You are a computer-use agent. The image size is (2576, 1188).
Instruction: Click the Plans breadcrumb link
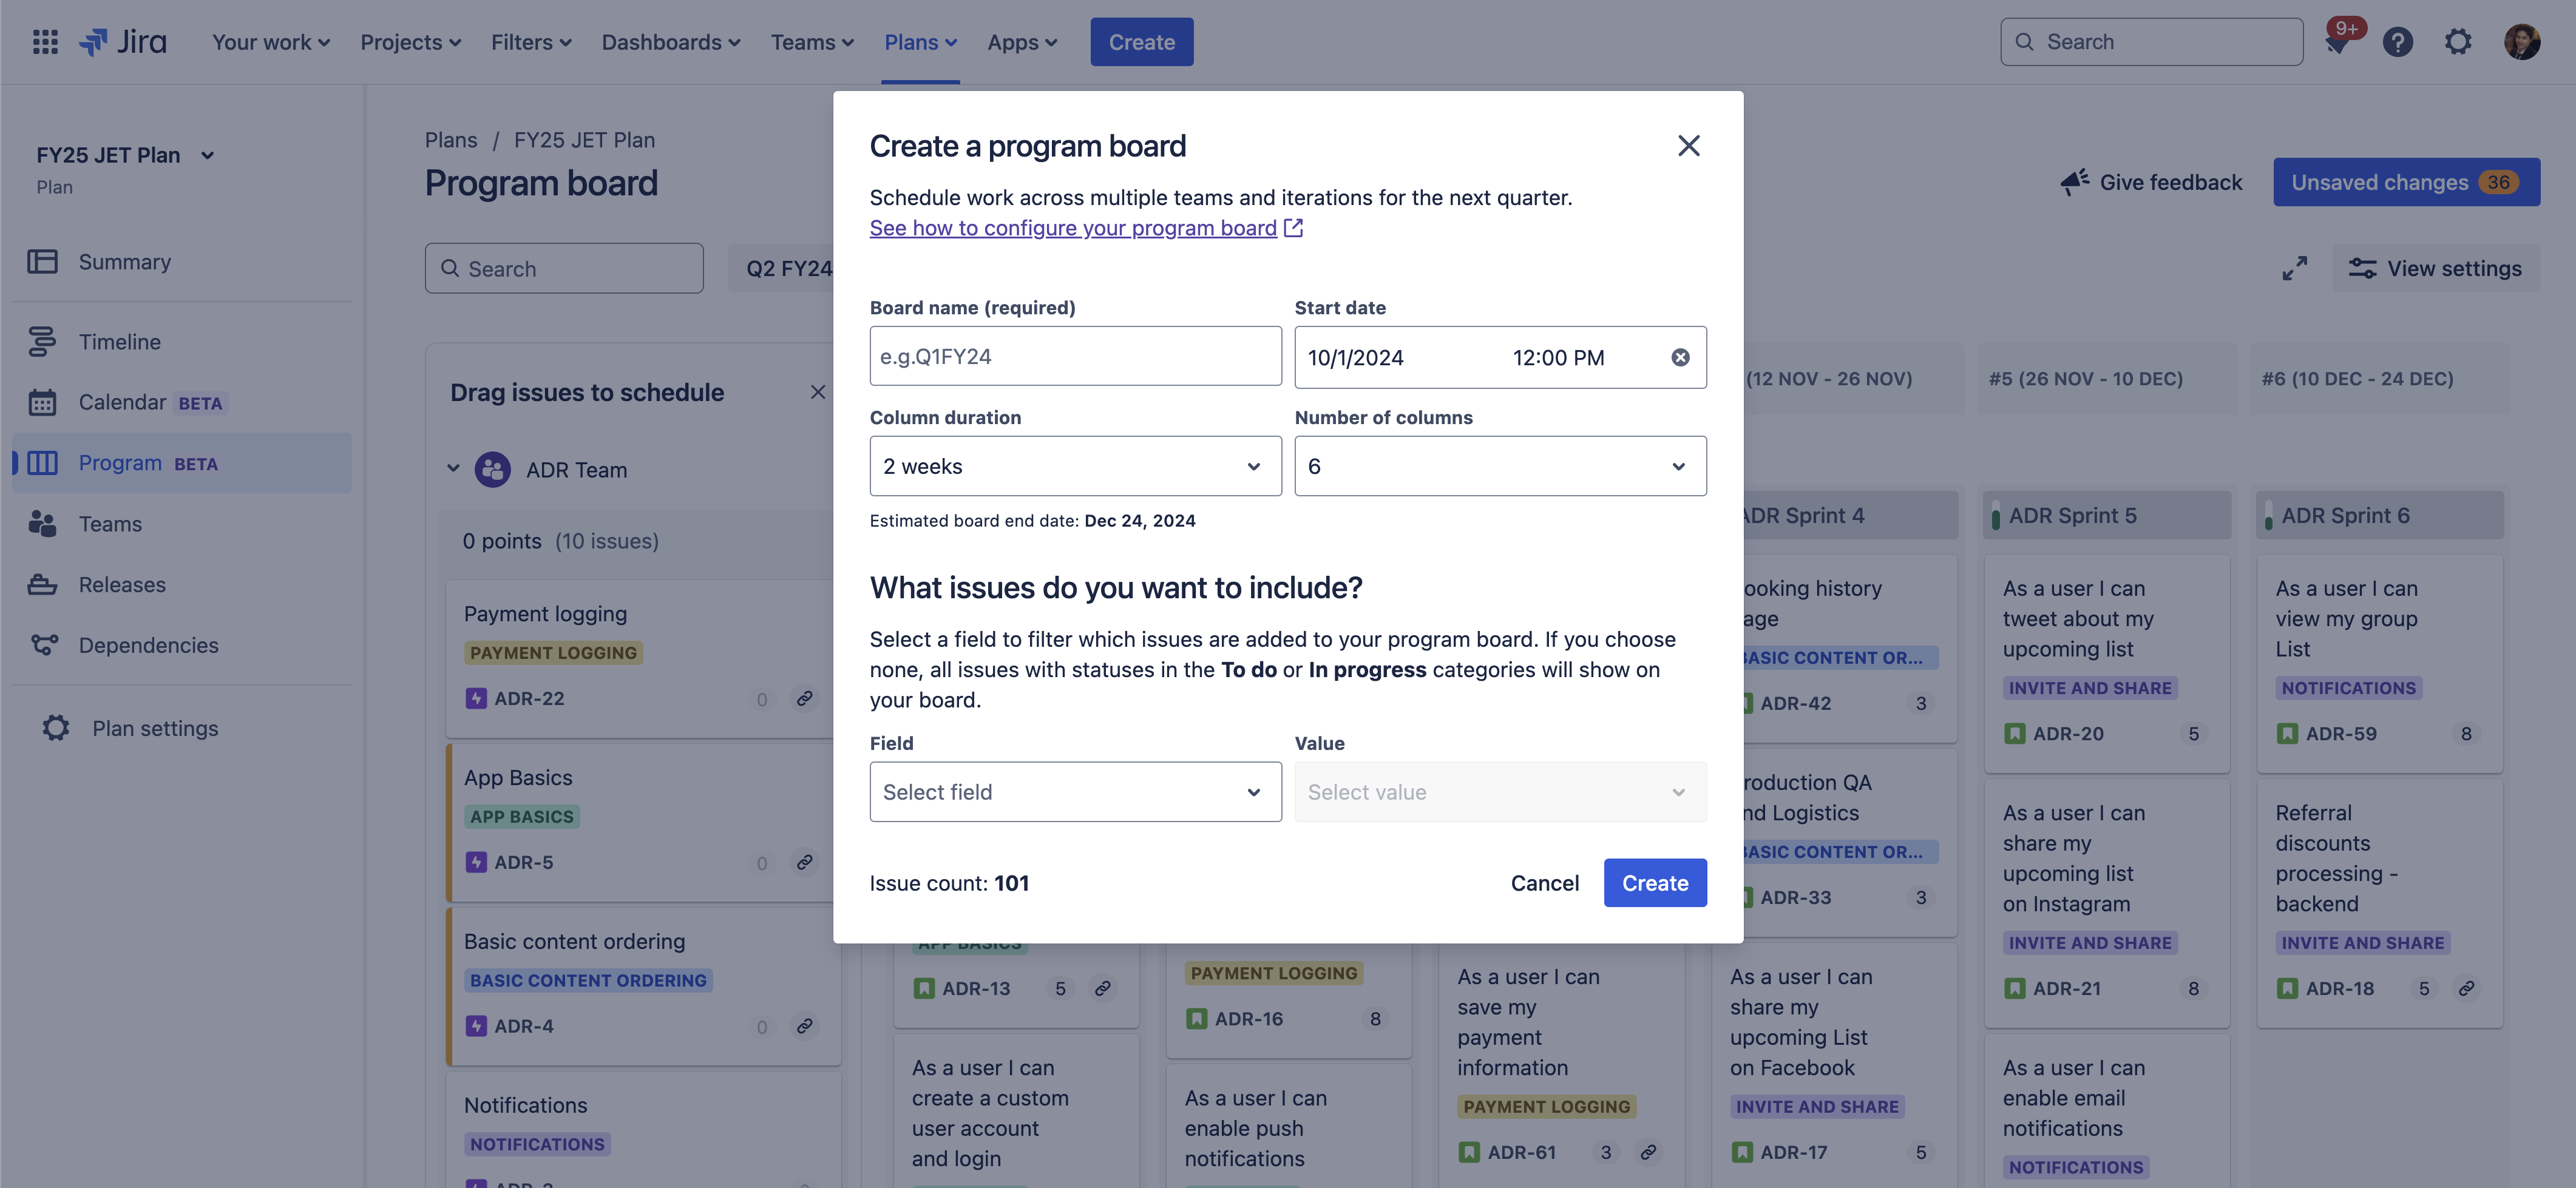coord(451,140)
